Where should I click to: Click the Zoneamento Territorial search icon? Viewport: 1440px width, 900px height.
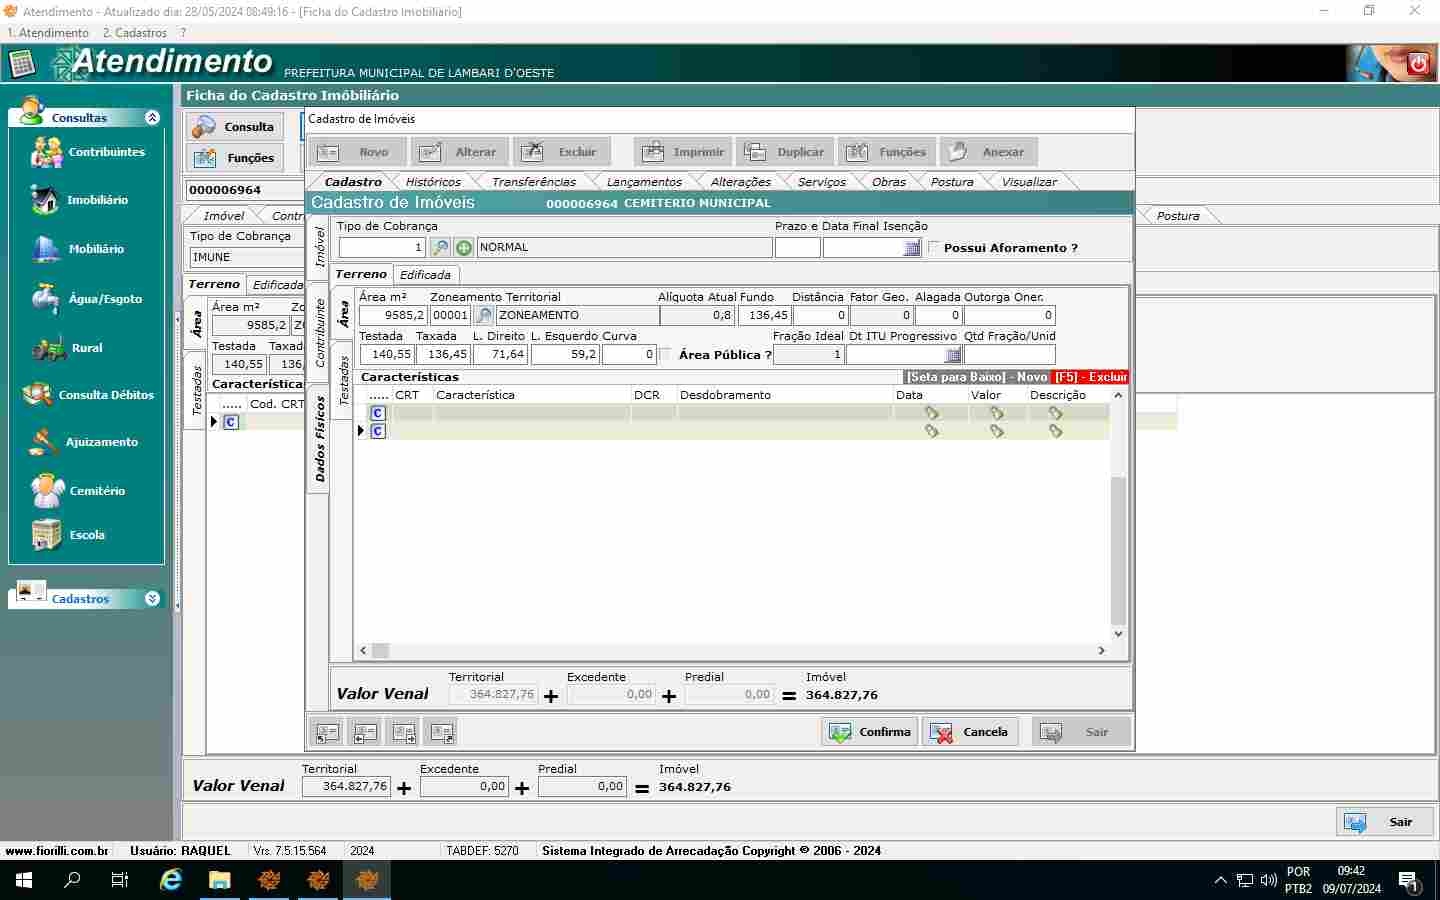point(483,315)
